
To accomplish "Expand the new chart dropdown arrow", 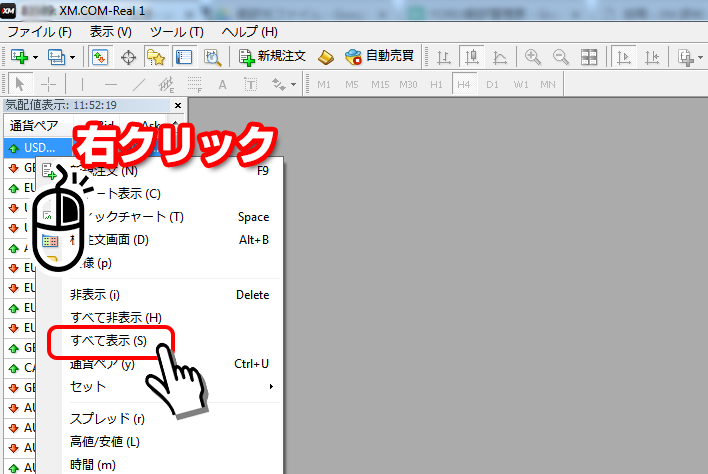I will point(35,57).
